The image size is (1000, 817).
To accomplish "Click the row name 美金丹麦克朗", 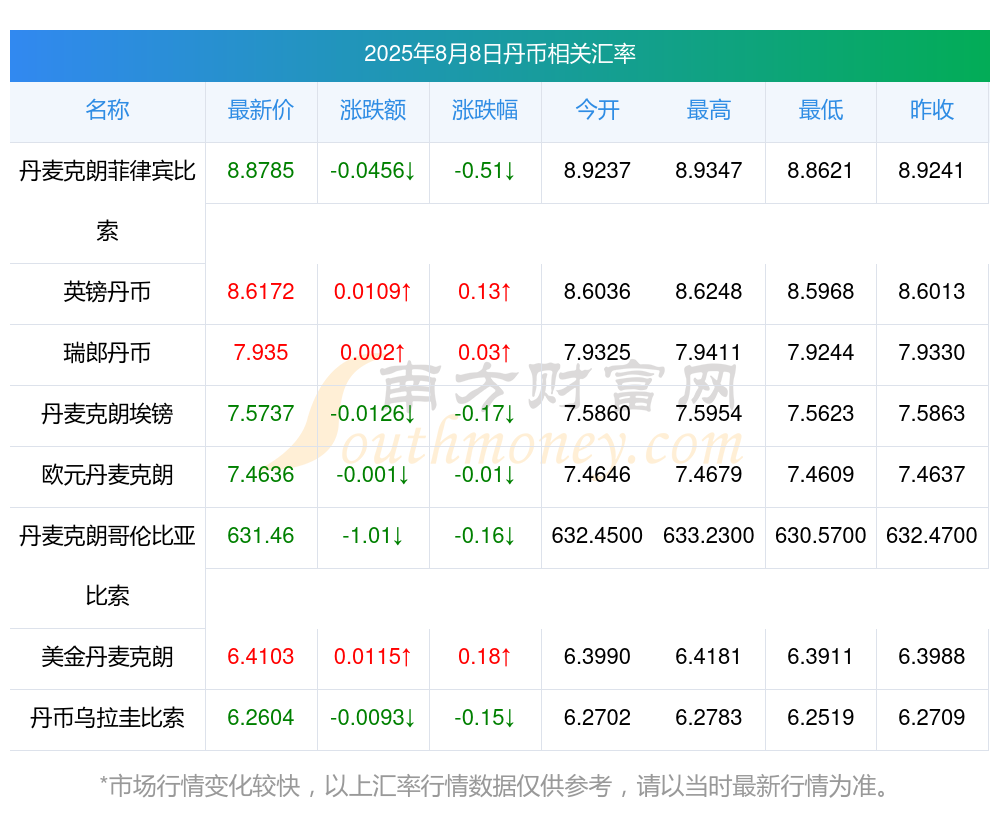I will [107, 657].
